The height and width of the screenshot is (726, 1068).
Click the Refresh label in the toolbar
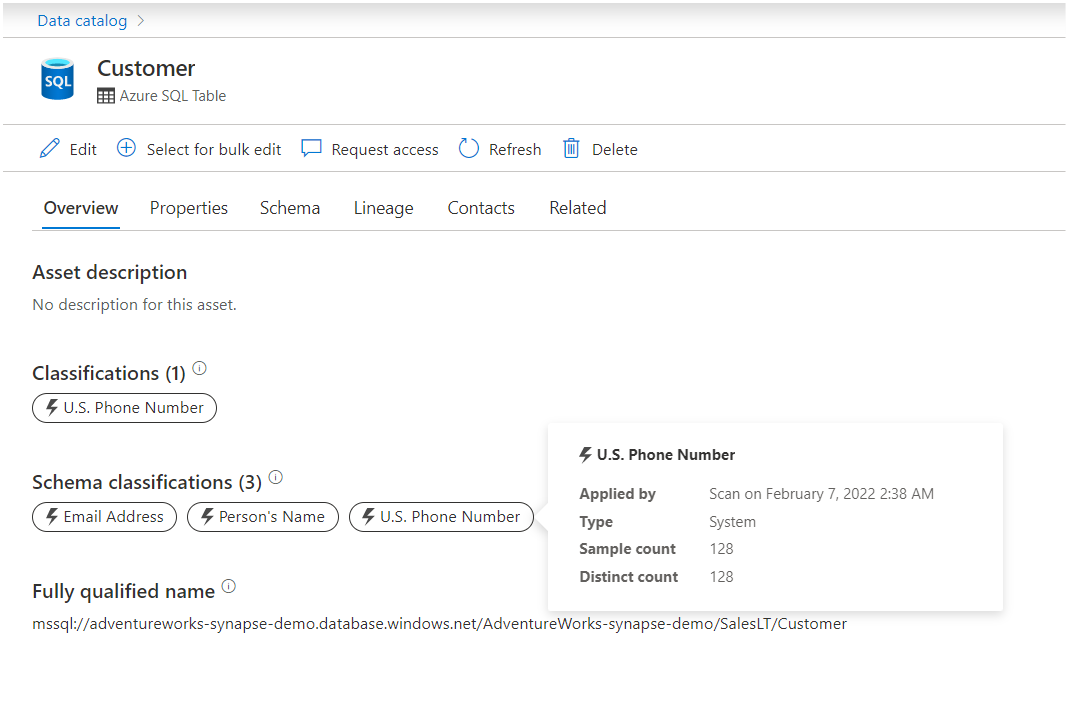515,149
